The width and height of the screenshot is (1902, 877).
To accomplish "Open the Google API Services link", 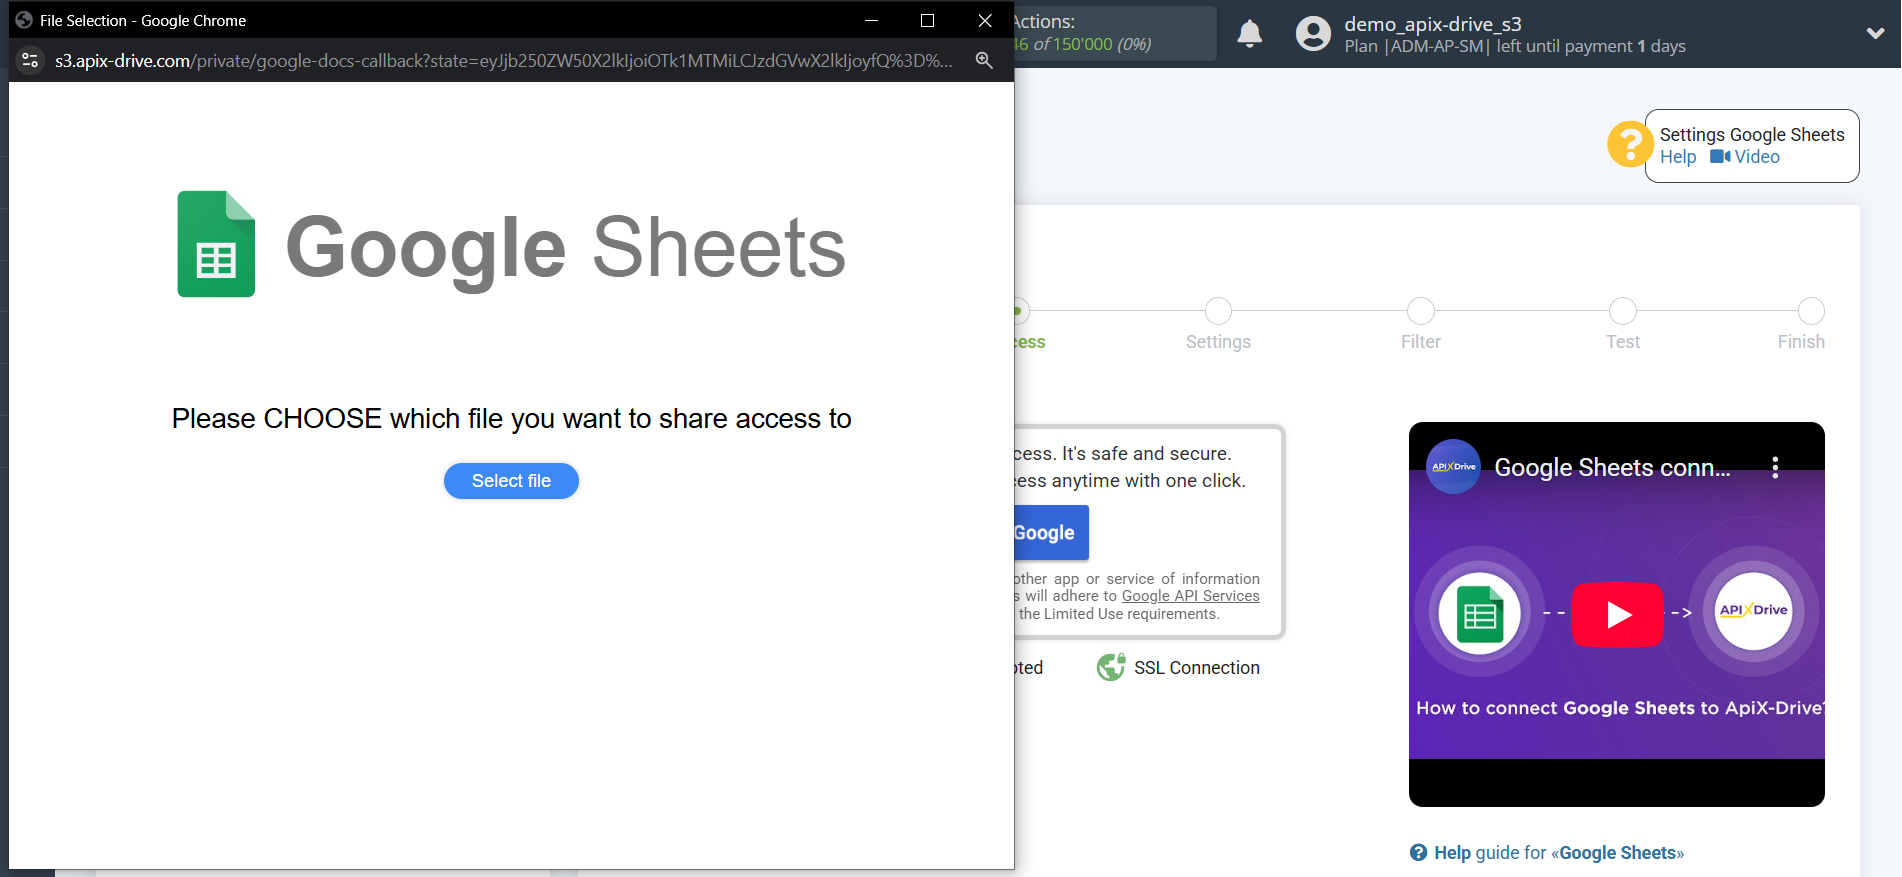I will pyautogui.click(x=1190, y=596).
